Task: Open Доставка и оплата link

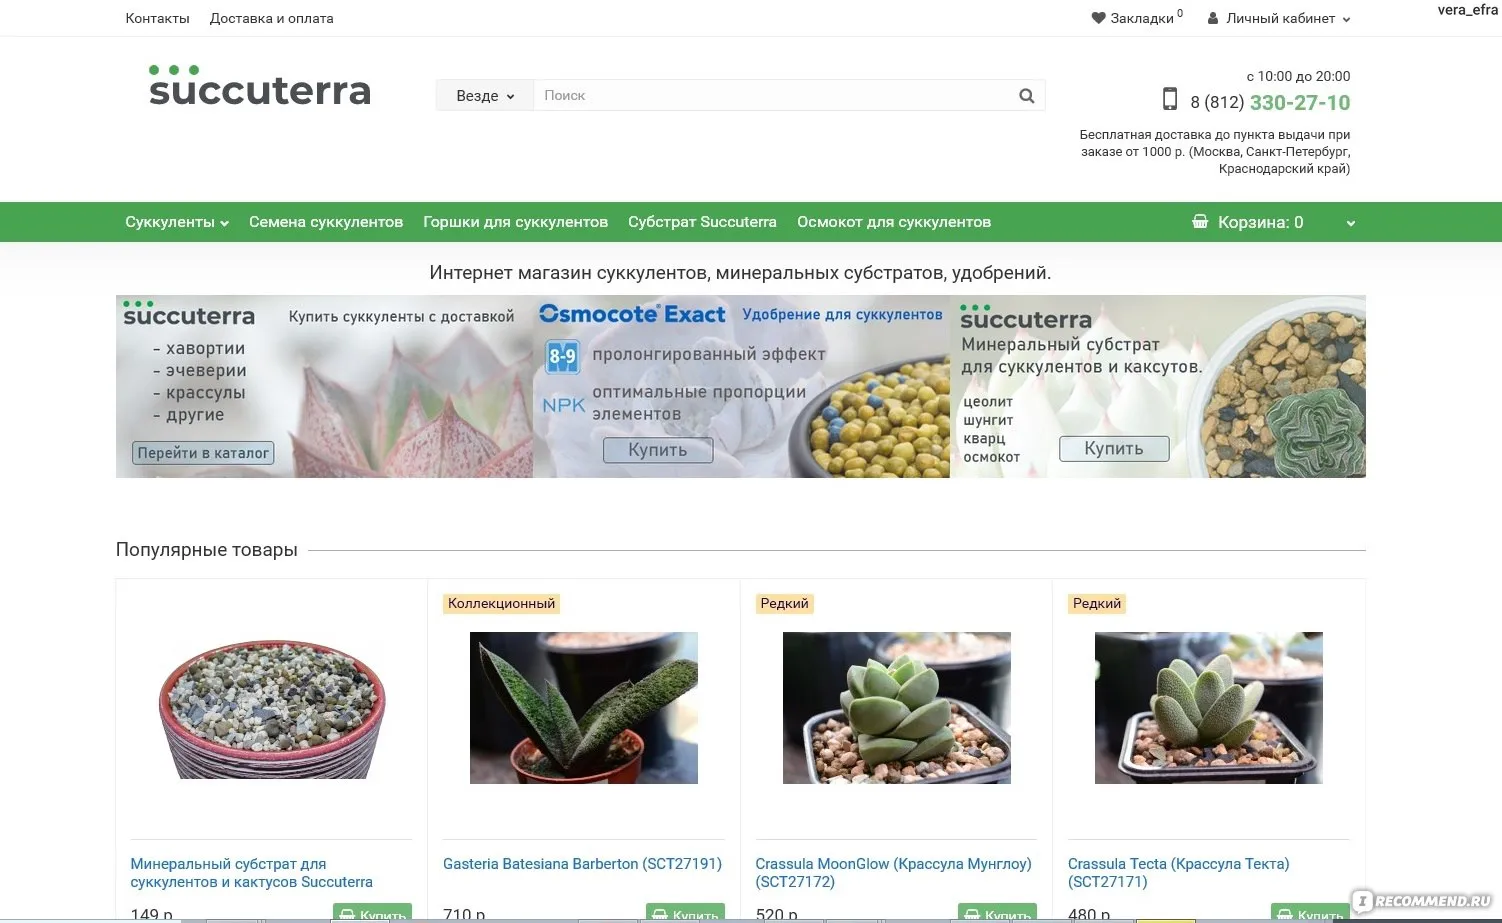Action: [x=271, y=18]
